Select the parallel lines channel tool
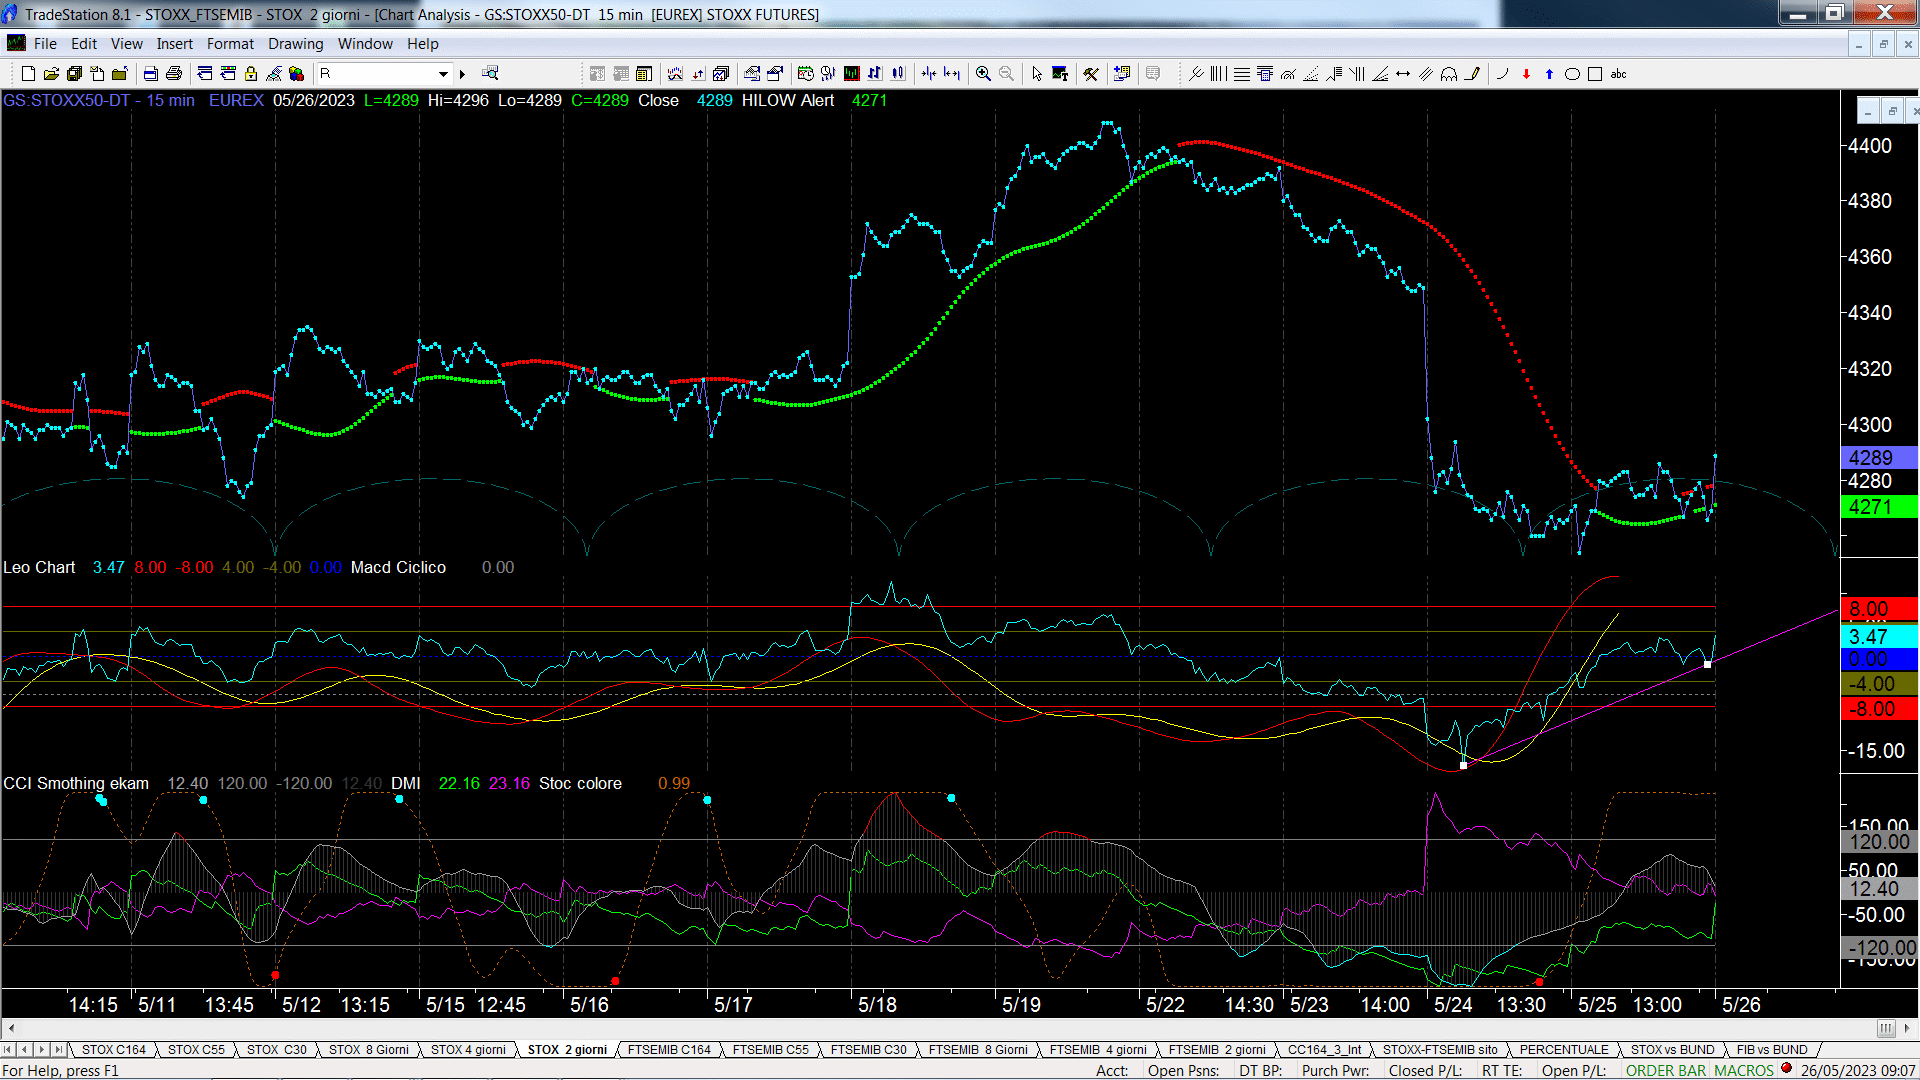This screenshot has height=1080, width=1920. pyautogui.click(x=1426, y=73)
